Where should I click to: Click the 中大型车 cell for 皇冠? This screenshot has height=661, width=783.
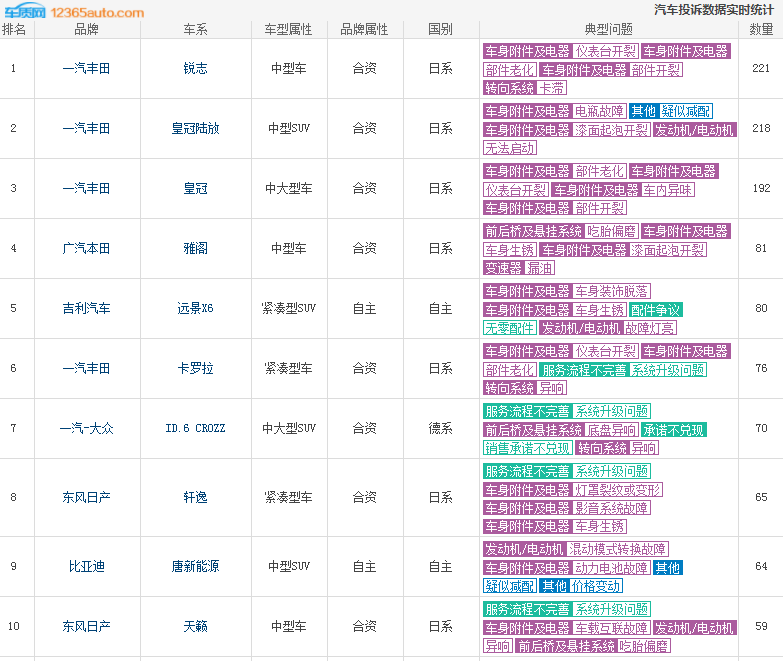click(288, 188)
